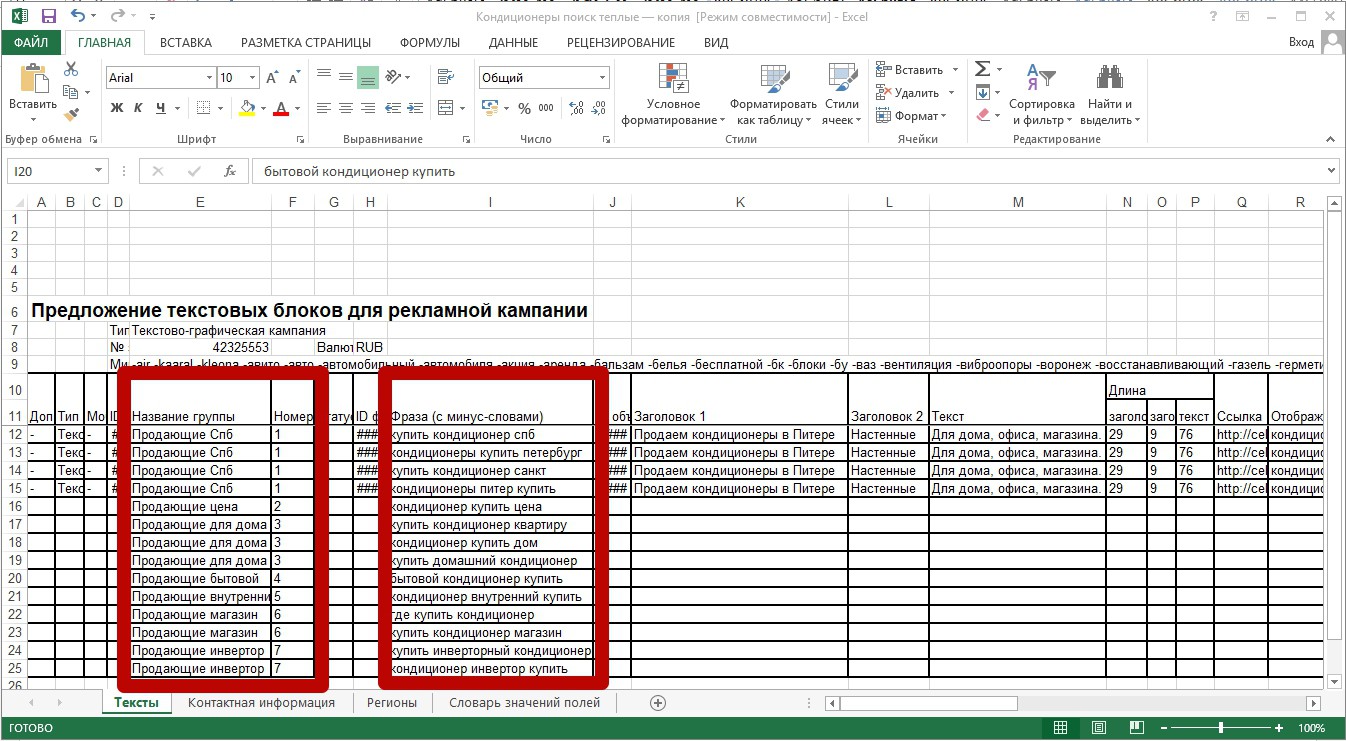Toggle Wrap Text in alignment group
The width and height of the screenshot is (1346, 741).
445,77
